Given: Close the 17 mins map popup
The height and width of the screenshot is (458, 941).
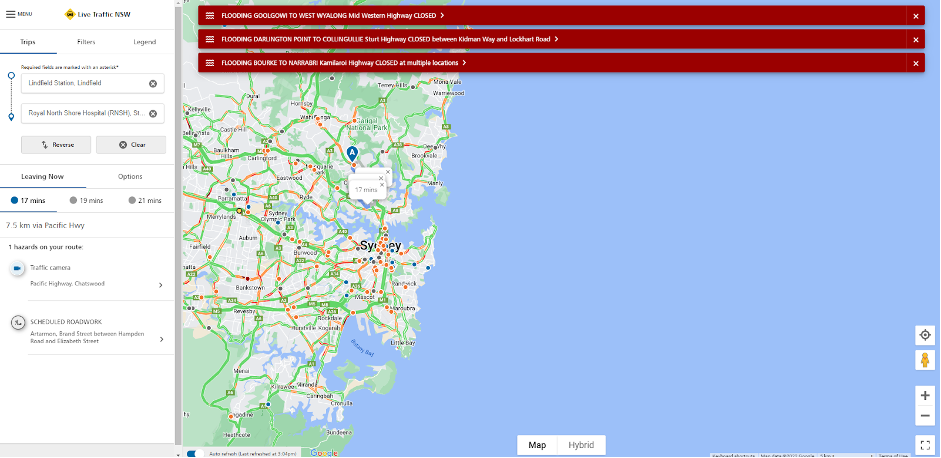Looking at the screenshot, I should 382,185.
